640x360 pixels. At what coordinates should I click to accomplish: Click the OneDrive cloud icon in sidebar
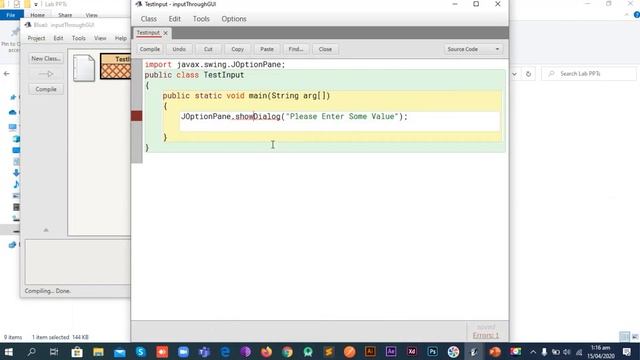tap(13, 112)
